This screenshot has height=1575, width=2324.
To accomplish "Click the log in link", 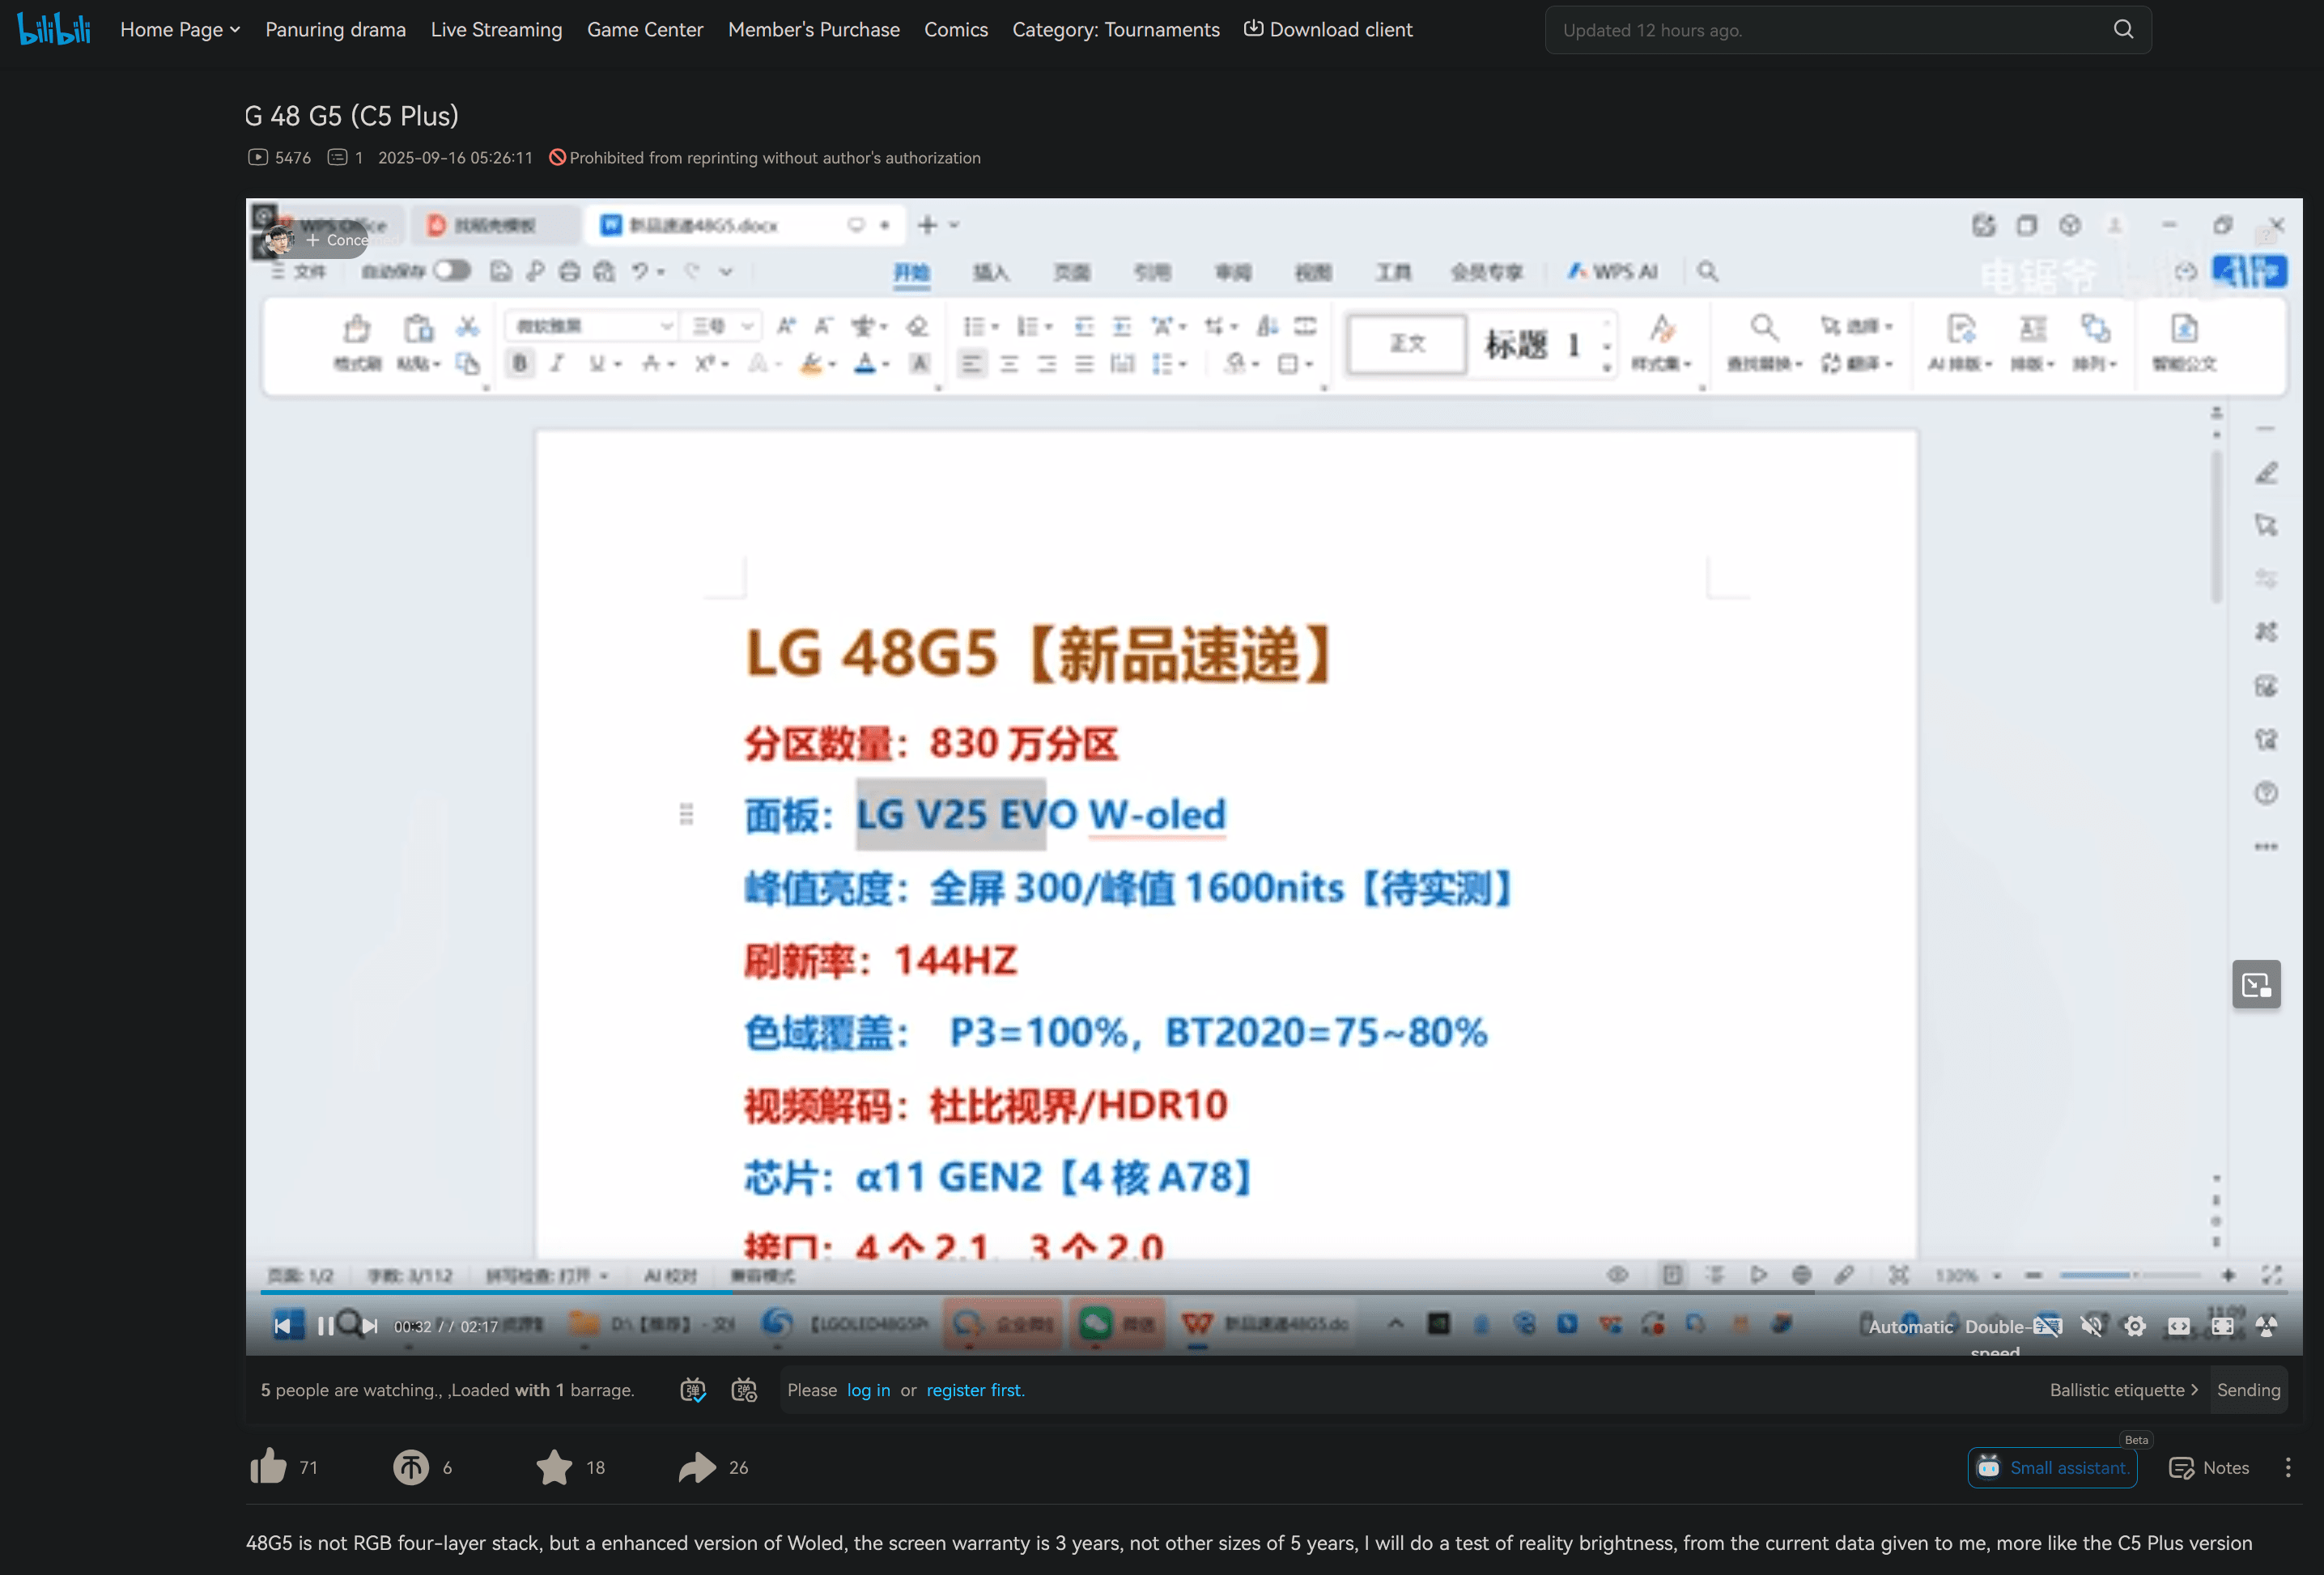I will (867, 1390).
